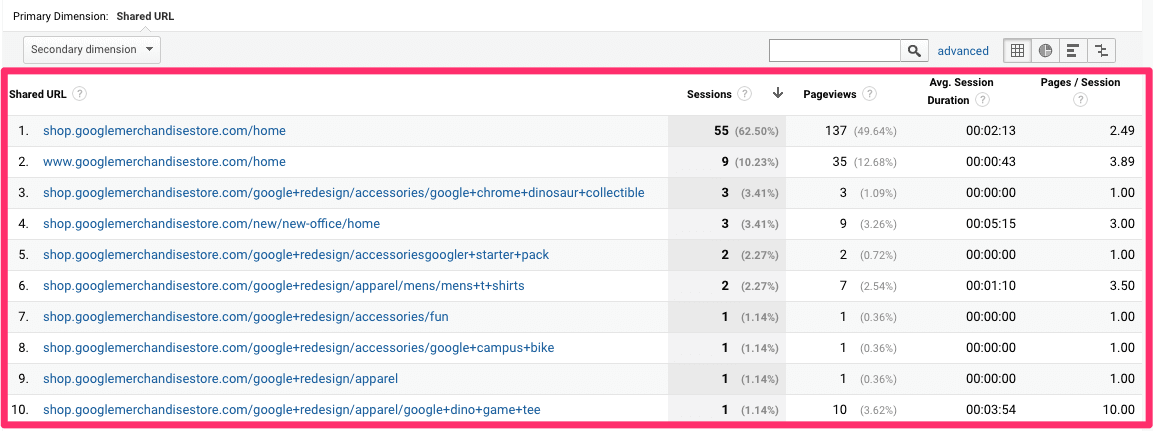
Task: Click duration value 00:01:10
Action: [990, 285]
